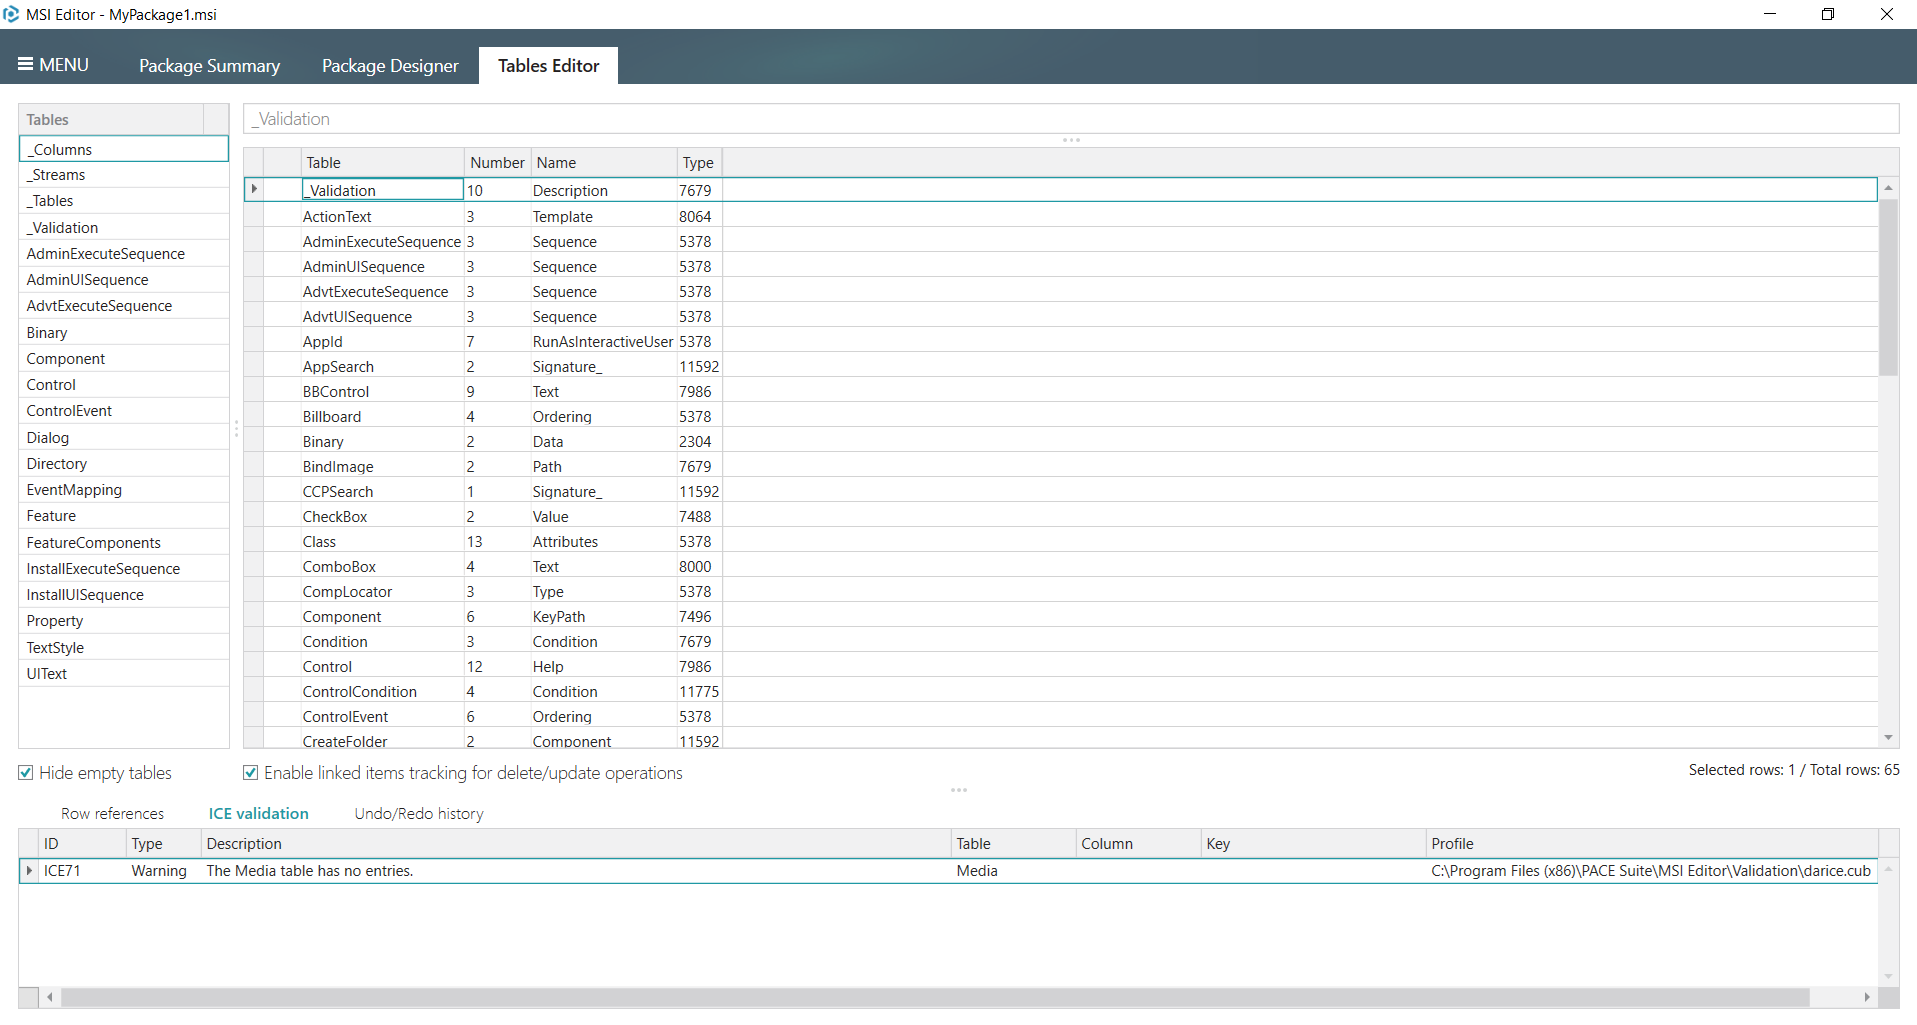Click the tables grid vertical scrollbar thumb
The image size is (1917, 1025).
click(1888, 287)
